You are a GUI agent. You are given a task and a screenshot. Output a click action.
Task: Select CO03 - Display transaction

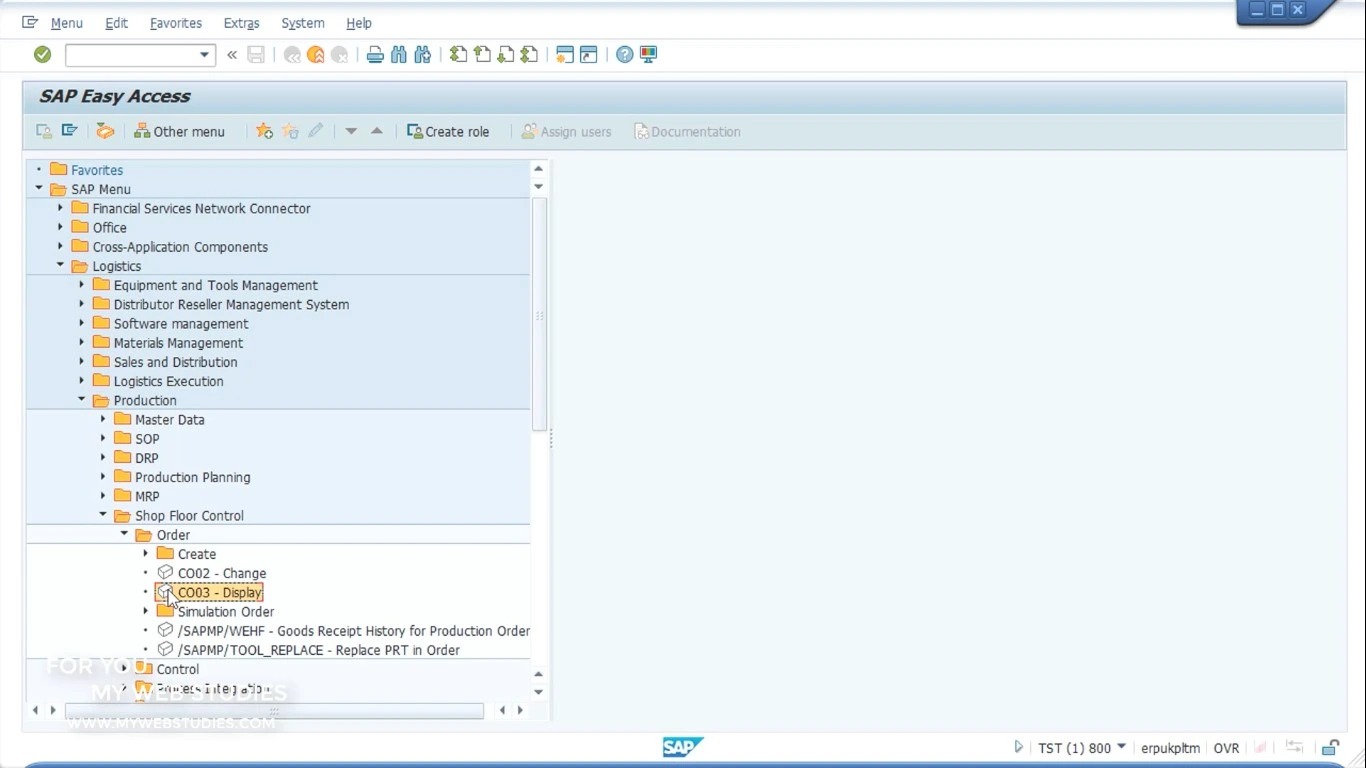(220, 592)
